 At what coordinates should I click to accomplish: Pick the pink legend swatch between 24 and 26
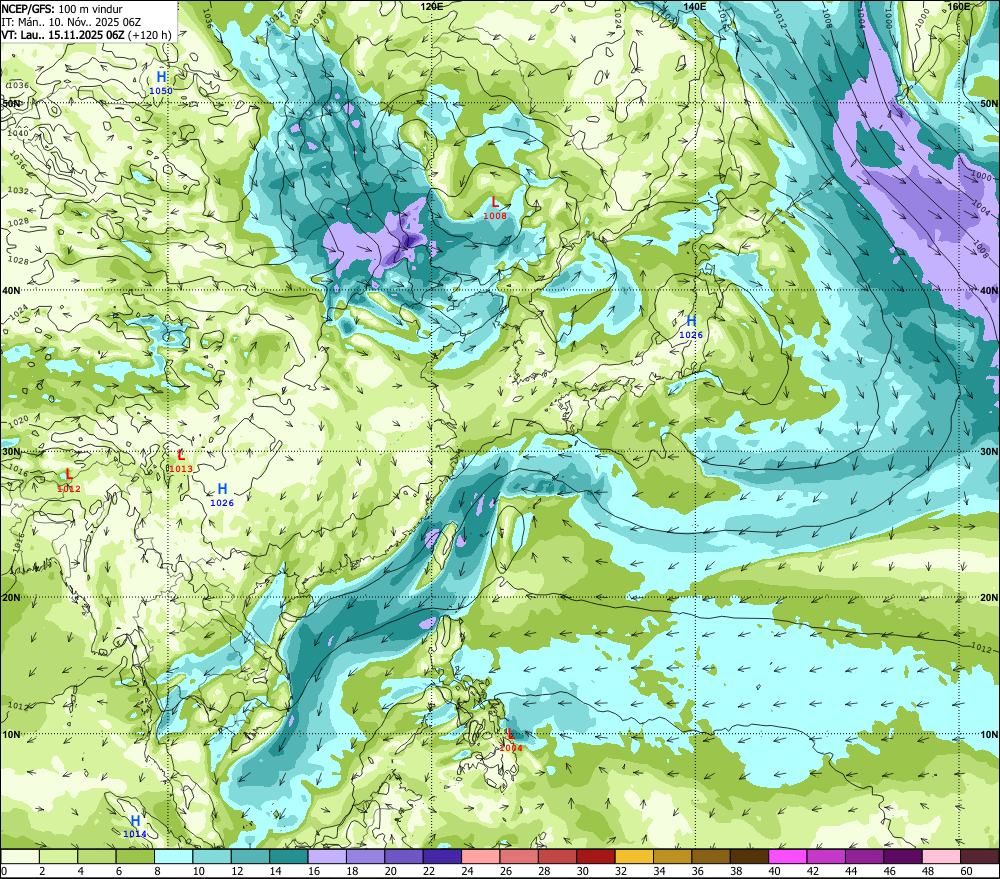point(481,856)
